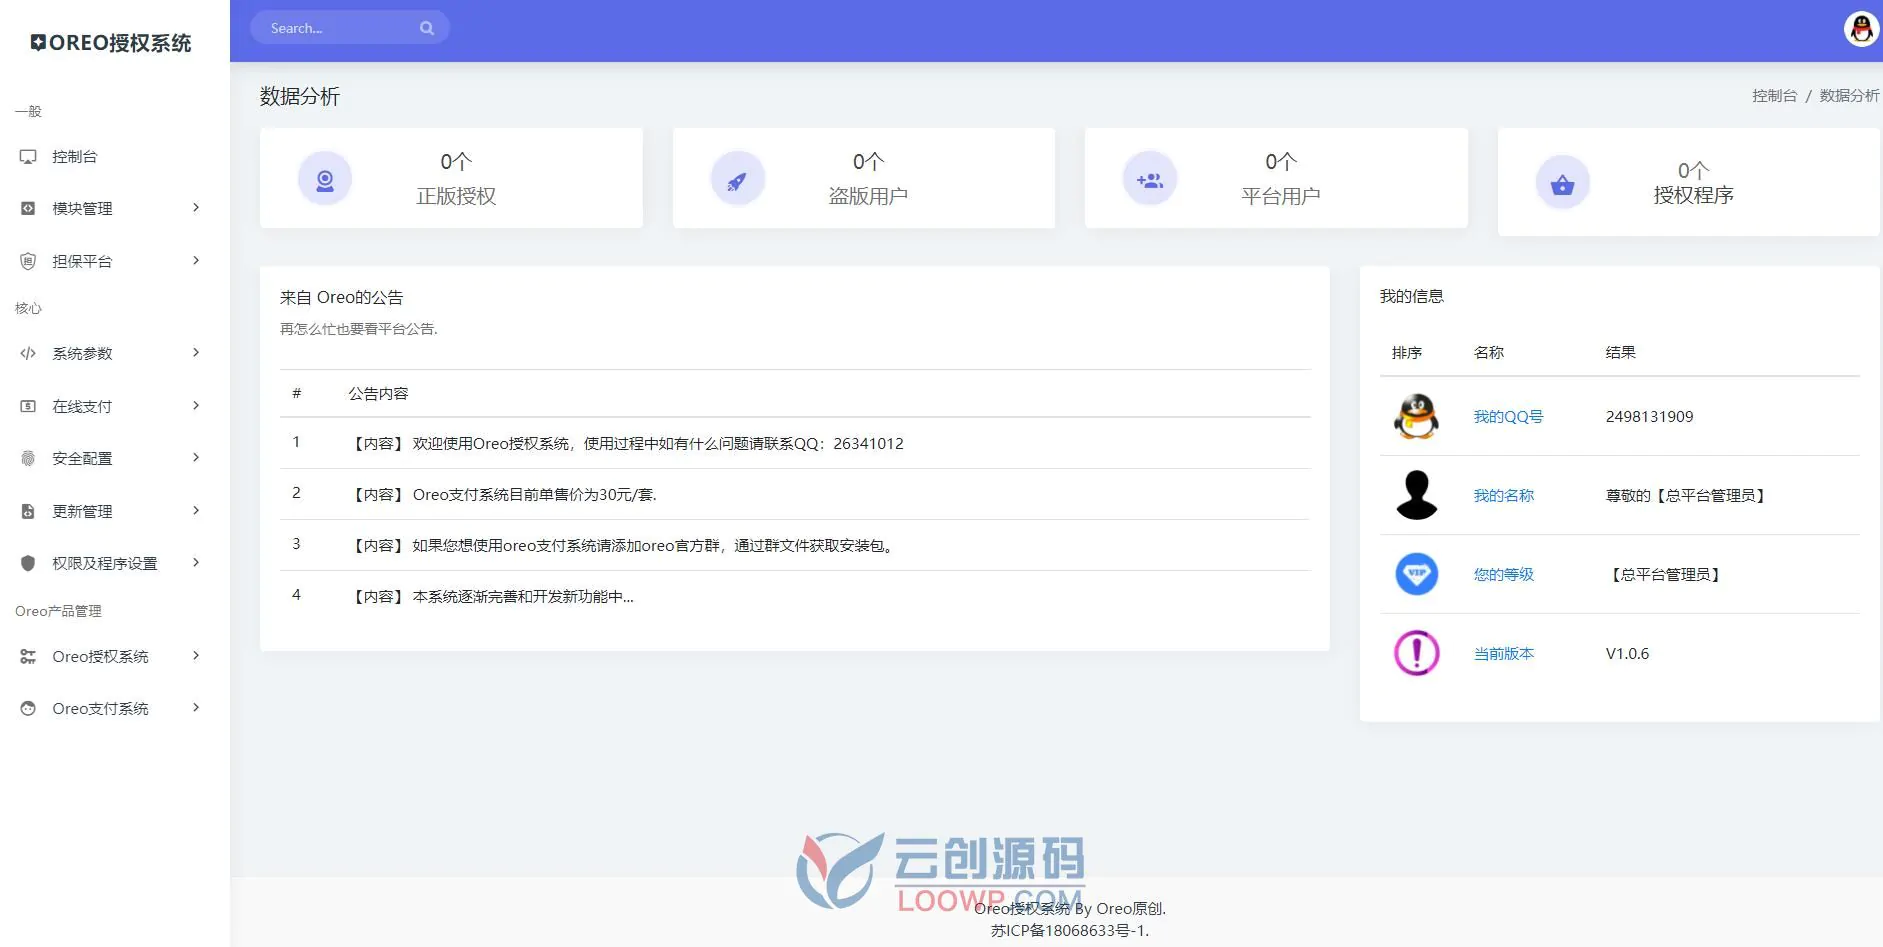Click the 控制台 monitor icon
The height and width of the screenshot is (947, 1883).
(x=28, y=157)
